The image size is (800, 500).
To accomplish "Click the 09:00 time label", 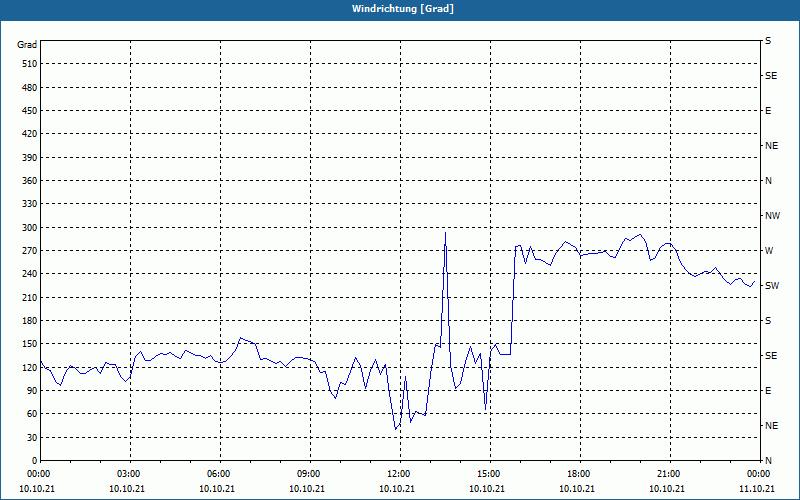I will tap(309, 474).
